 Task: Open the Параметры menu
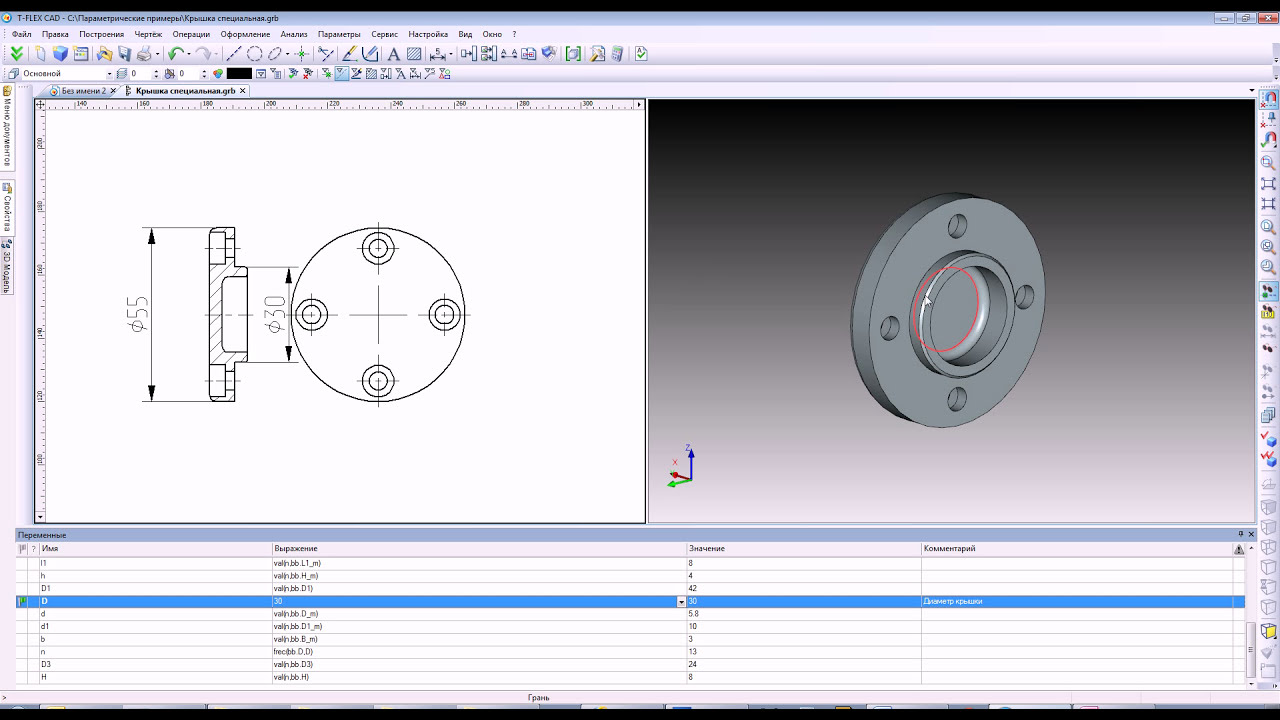tap(339, 34)
